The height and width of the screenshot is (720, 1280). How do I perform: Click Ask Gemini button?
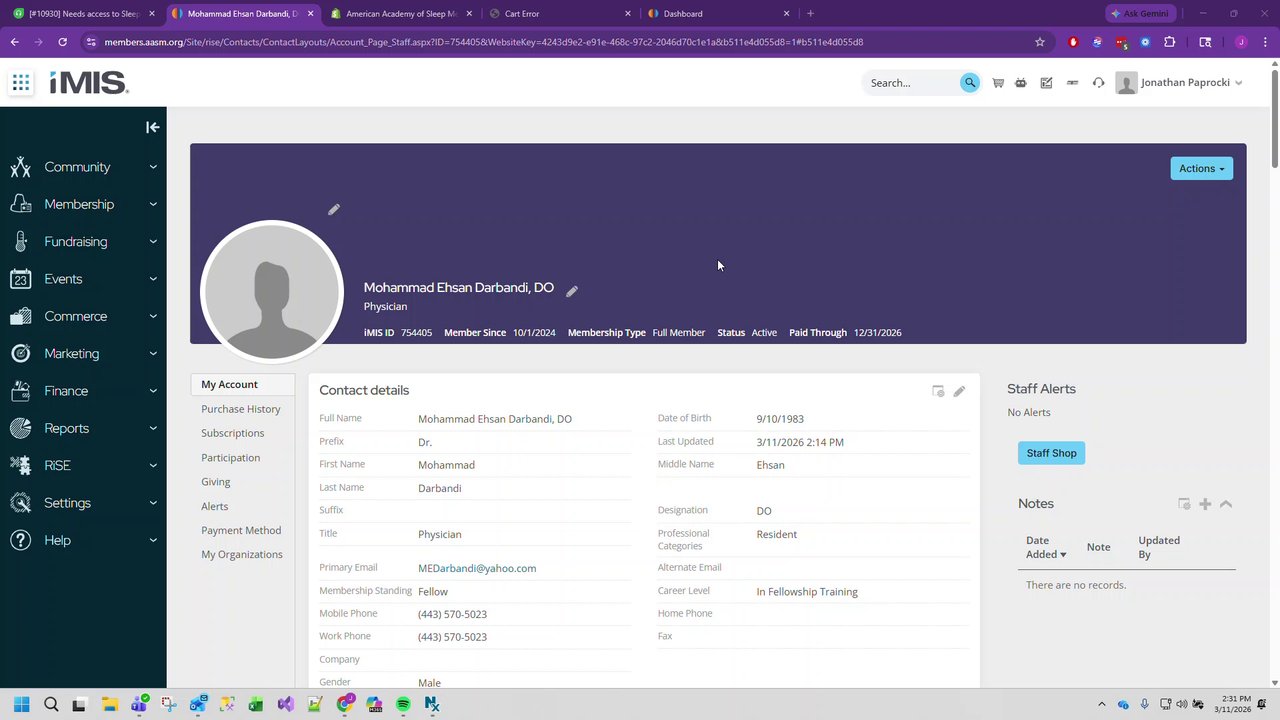(1139, 14)
